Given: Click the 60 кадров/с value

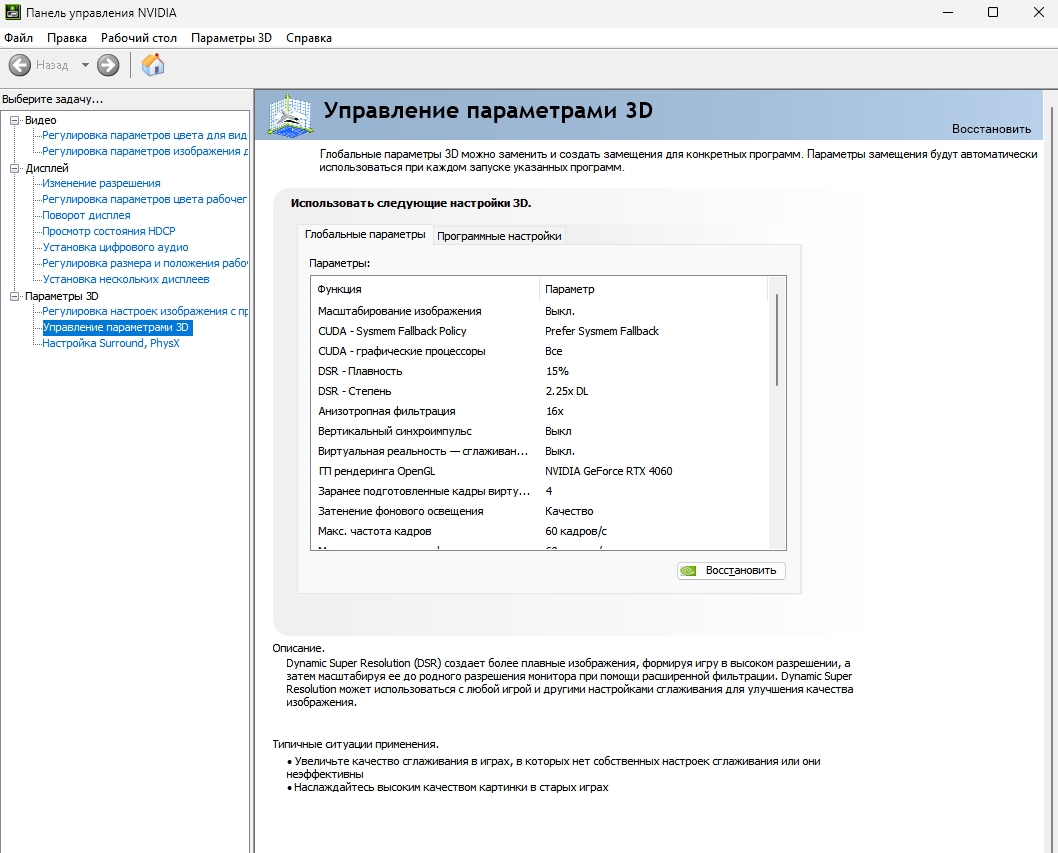Looking at the screenshot, I should [576, 532].
